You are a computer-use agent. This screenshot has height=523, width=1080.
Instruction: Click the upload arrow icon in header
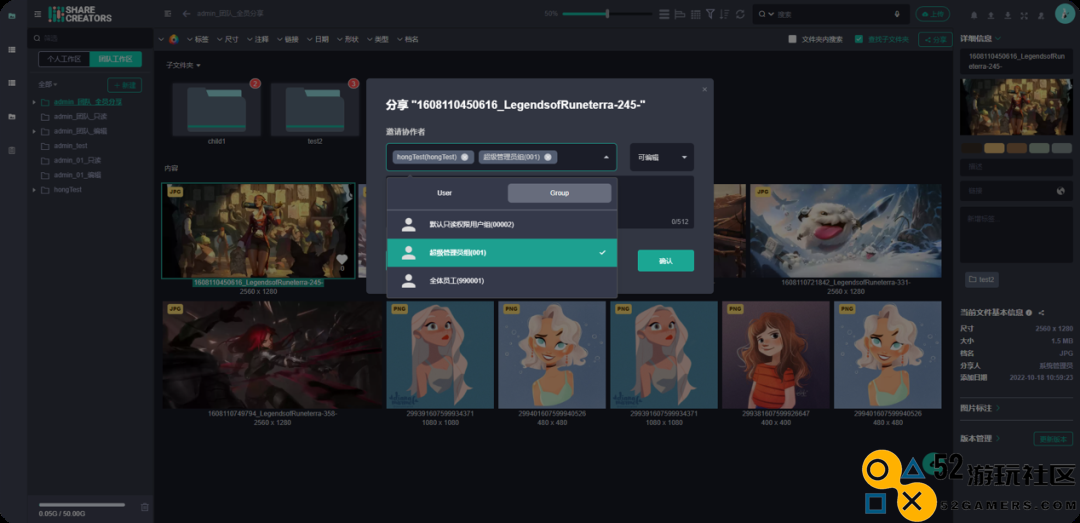coord(990,15)
